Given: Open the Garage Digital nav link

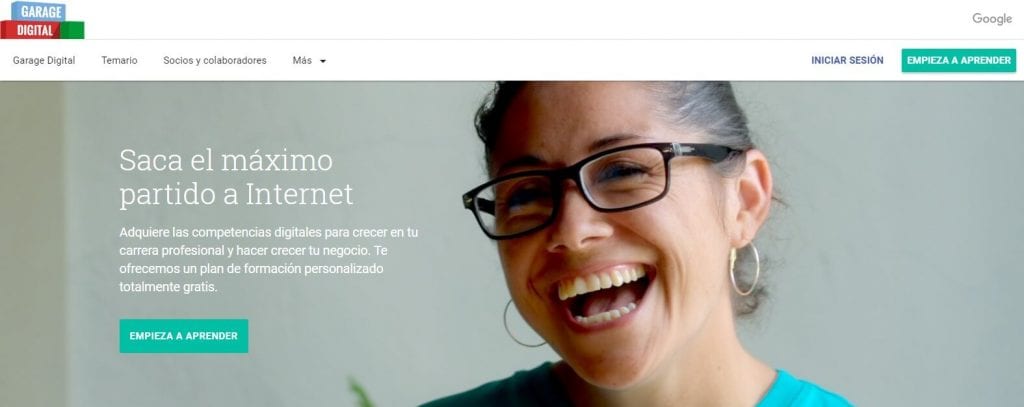Looking at the screenshot, I should coord(44,60).
